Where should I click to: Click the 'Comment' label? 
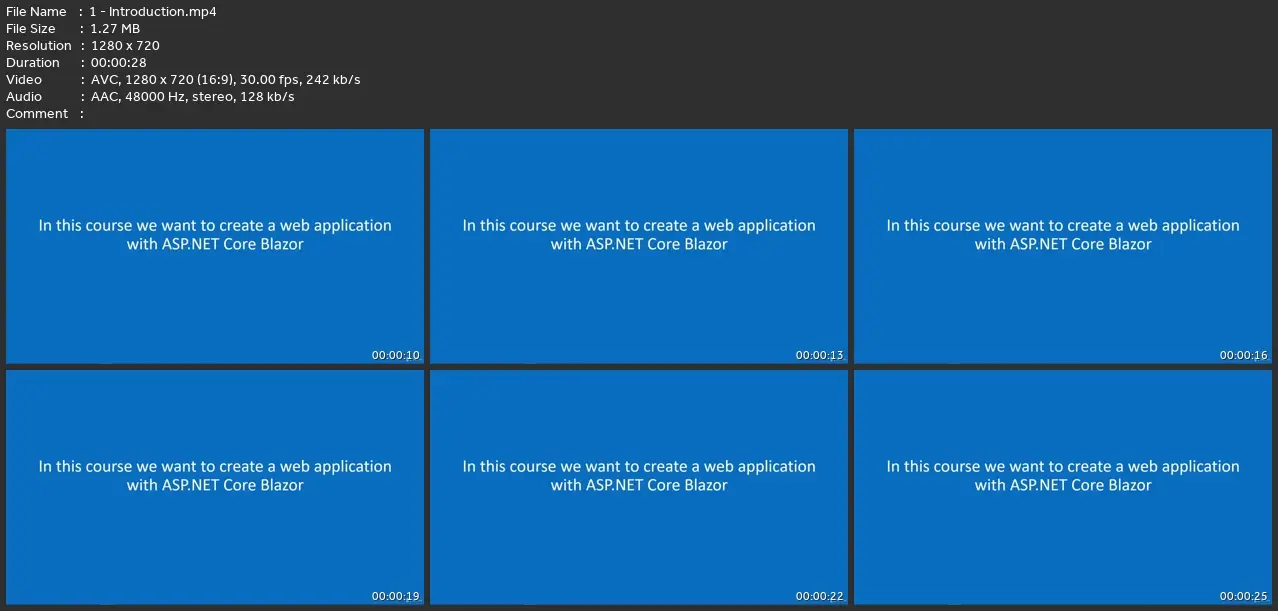click(x=37, y=114)
